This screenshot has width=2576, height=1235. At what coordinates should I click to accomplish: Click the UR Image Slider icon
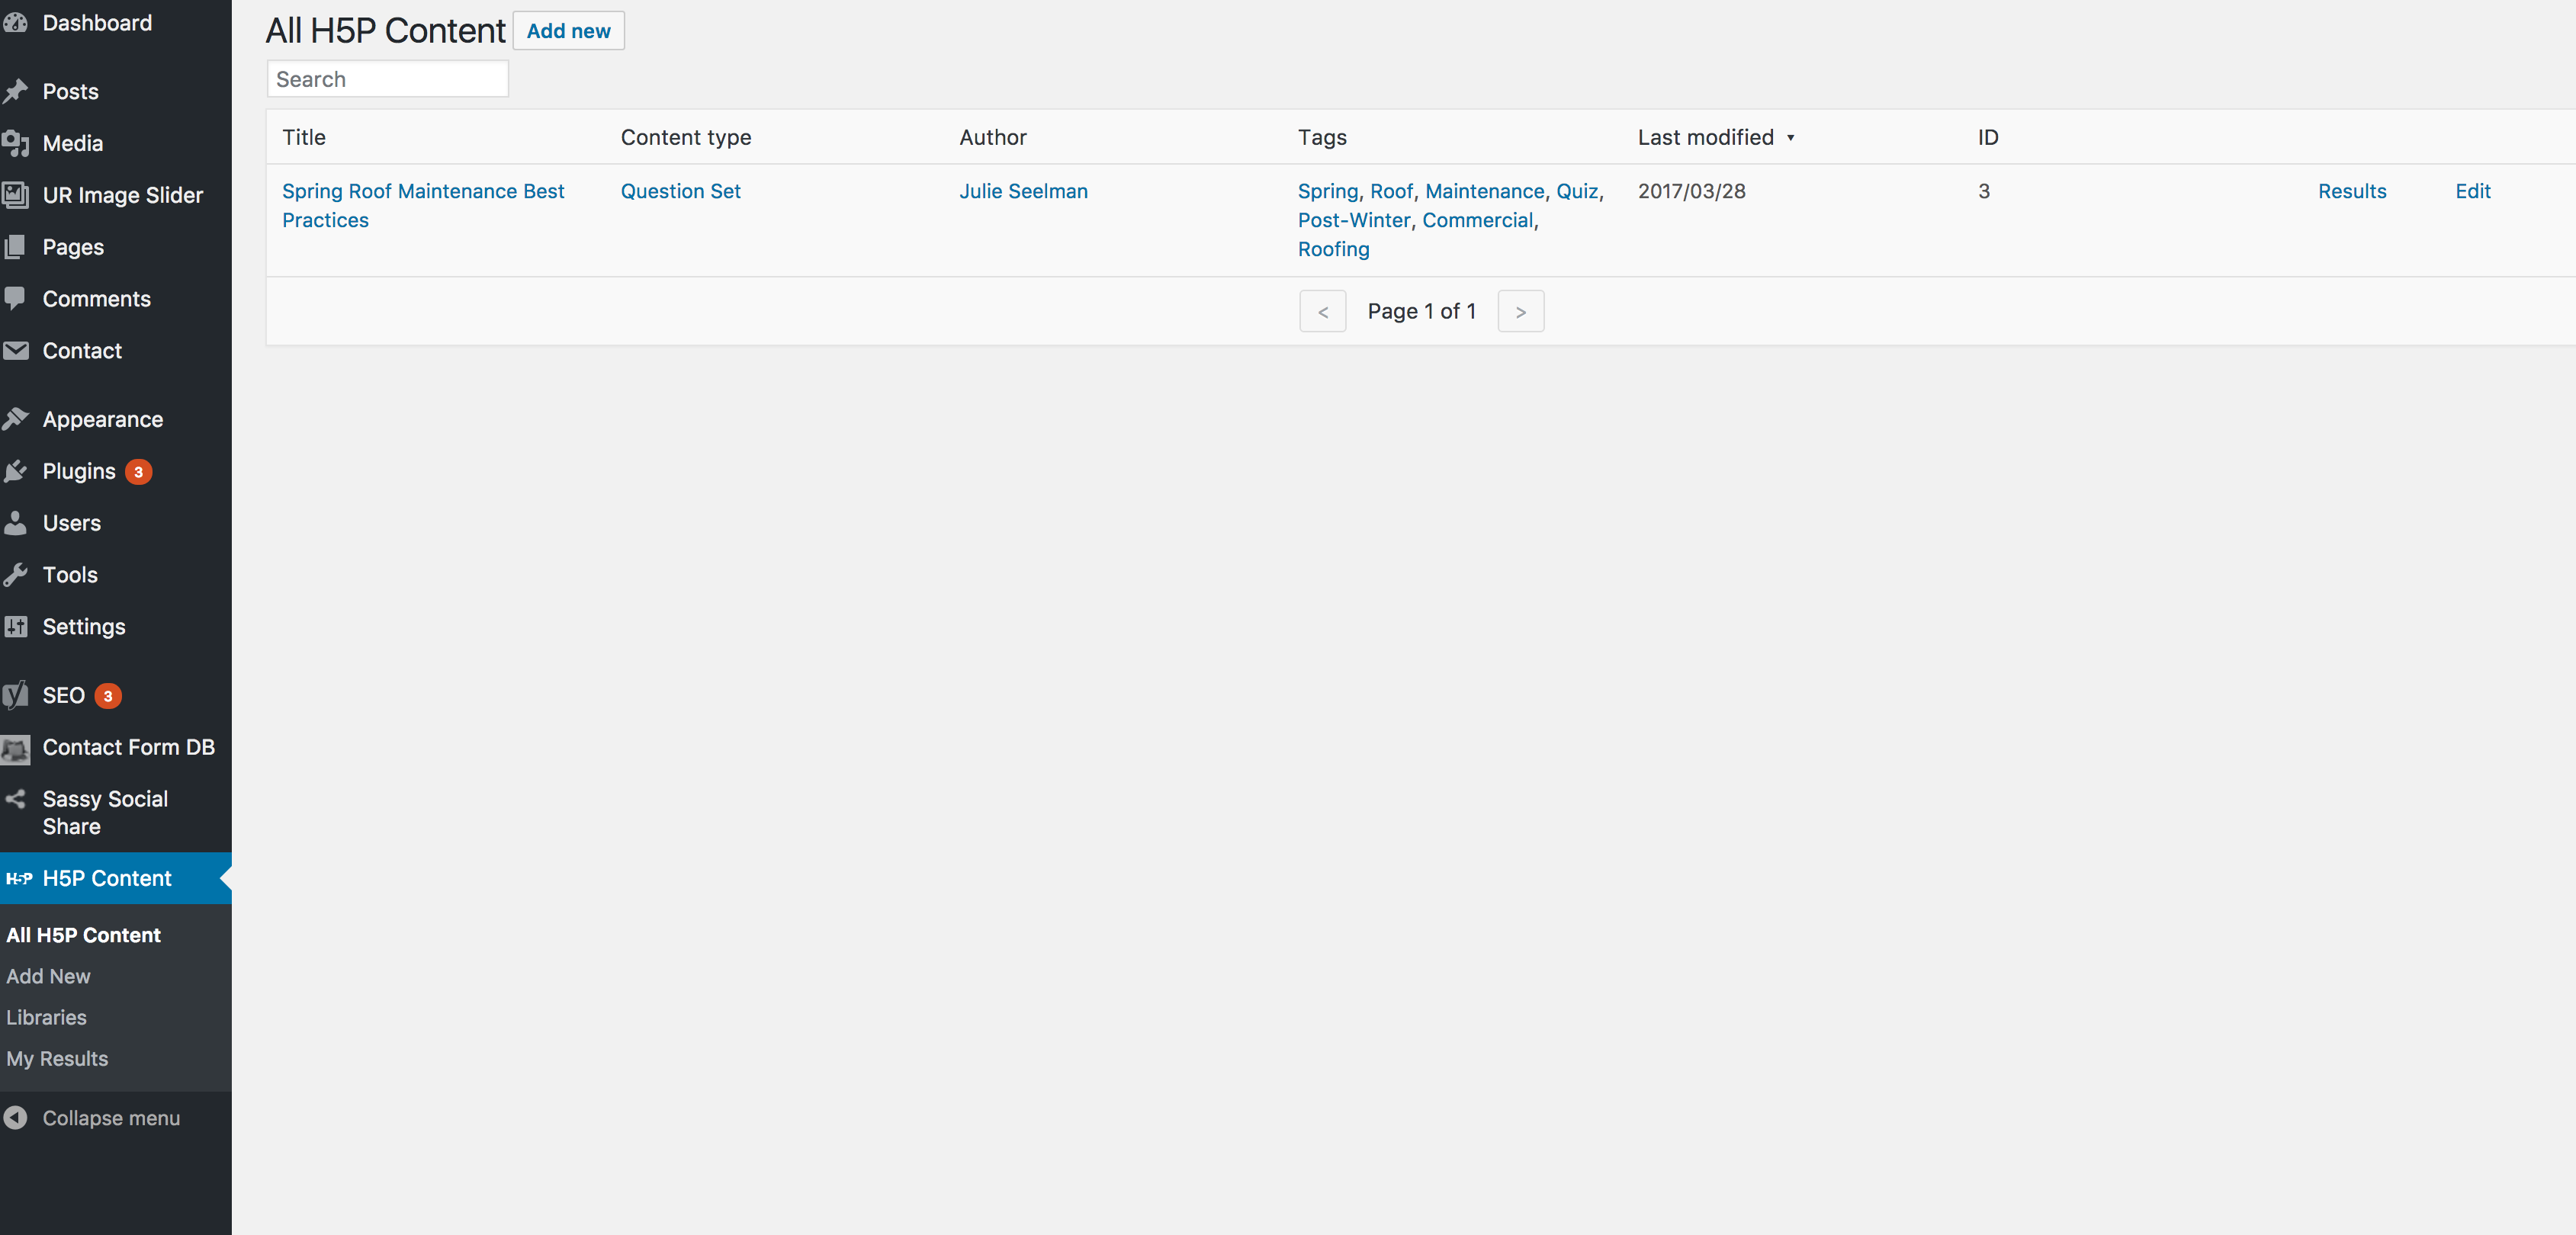click(x=15, y=195)
